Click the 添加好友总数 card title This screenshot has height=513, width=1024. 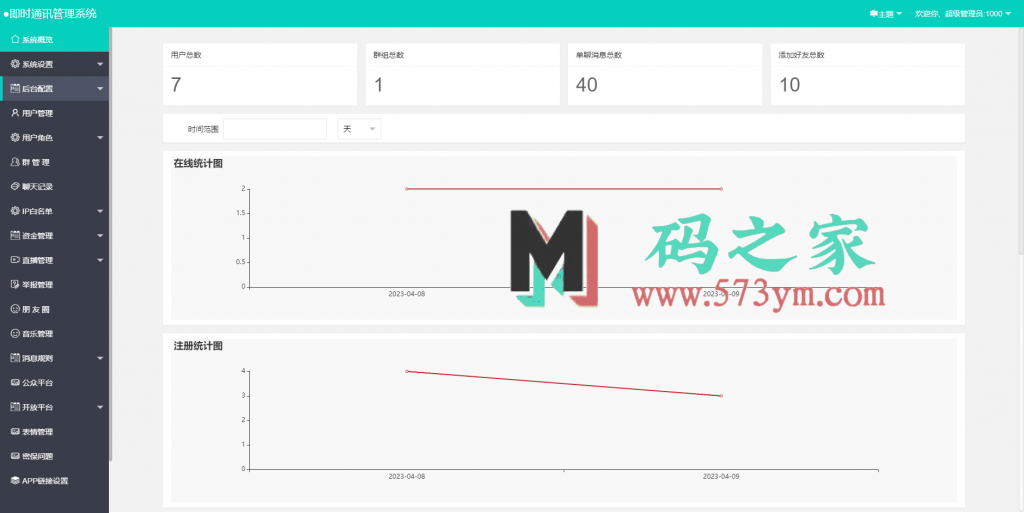tap(801, 55)
